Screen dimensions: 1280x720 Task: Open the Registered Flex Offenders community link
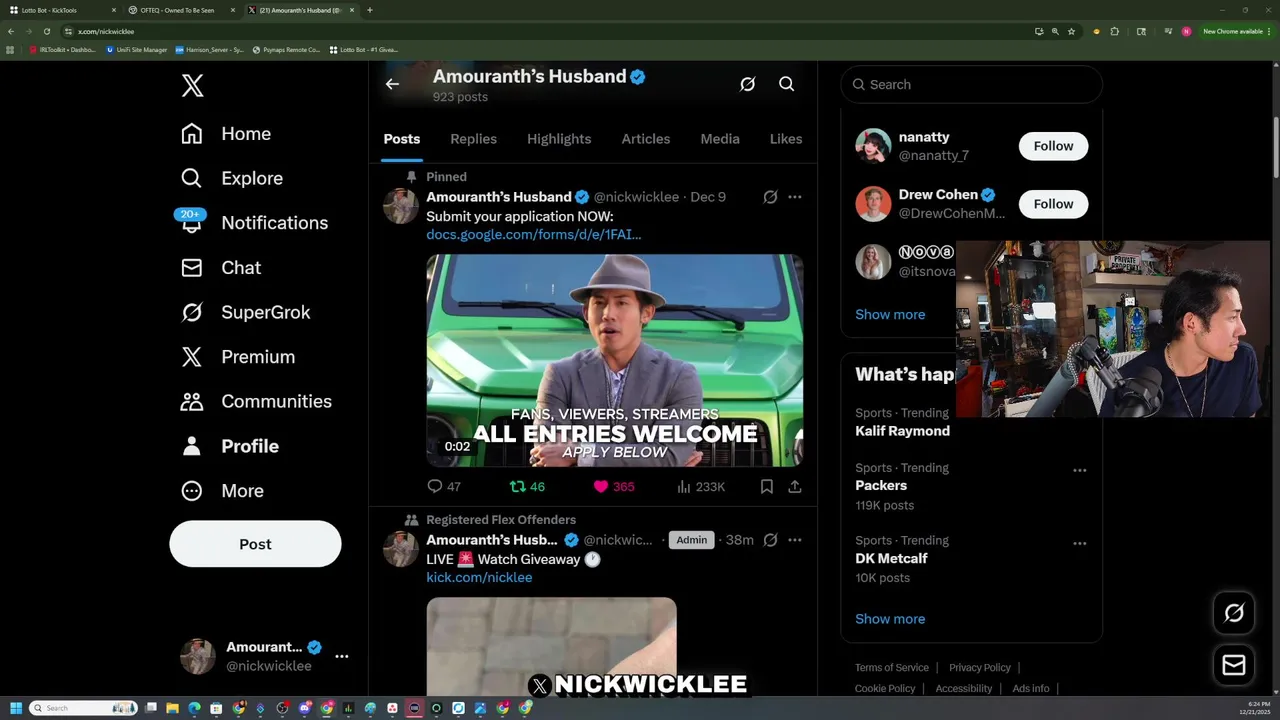(501, 520)
